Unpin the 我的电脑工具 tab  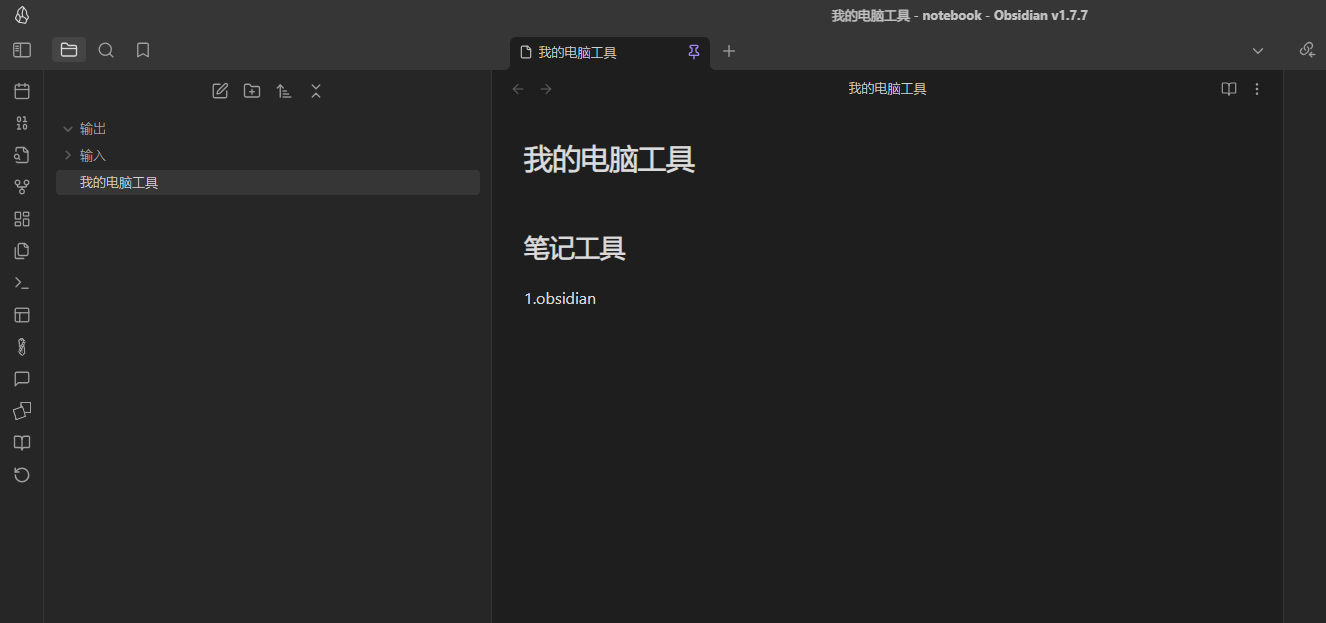pos(694,52)
